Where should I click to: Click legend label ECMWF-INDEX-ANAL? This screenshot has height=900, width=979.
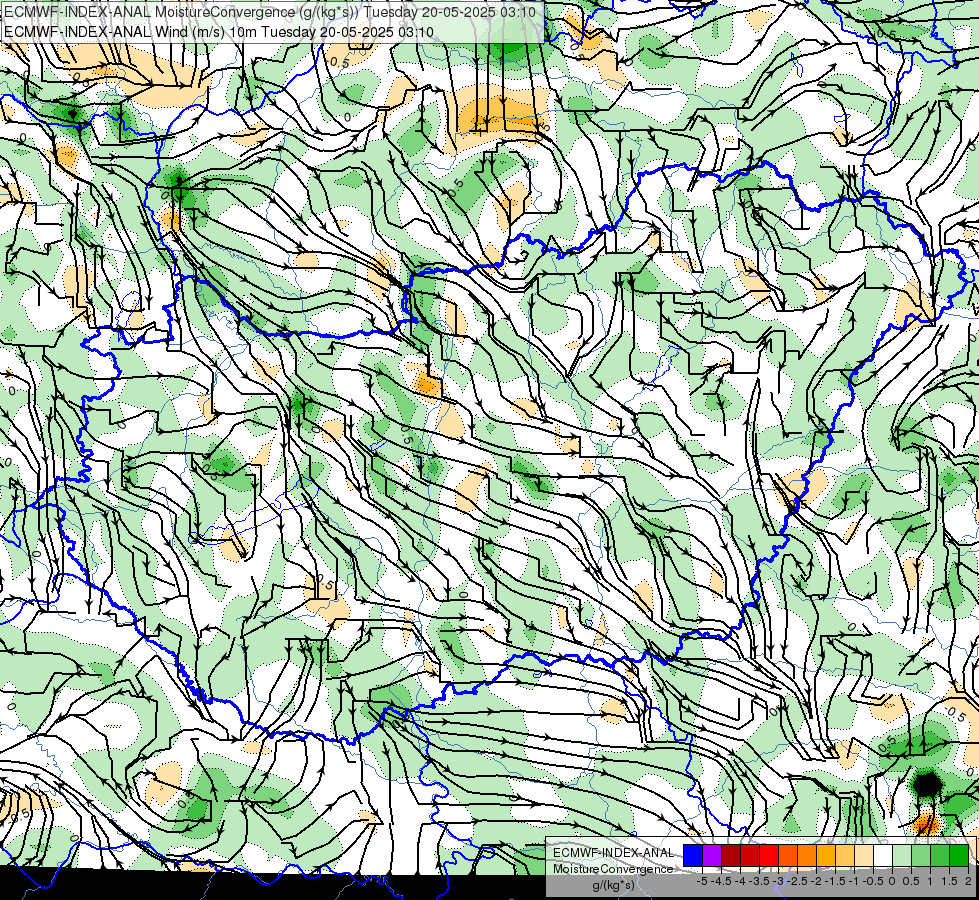pos(613,853)
